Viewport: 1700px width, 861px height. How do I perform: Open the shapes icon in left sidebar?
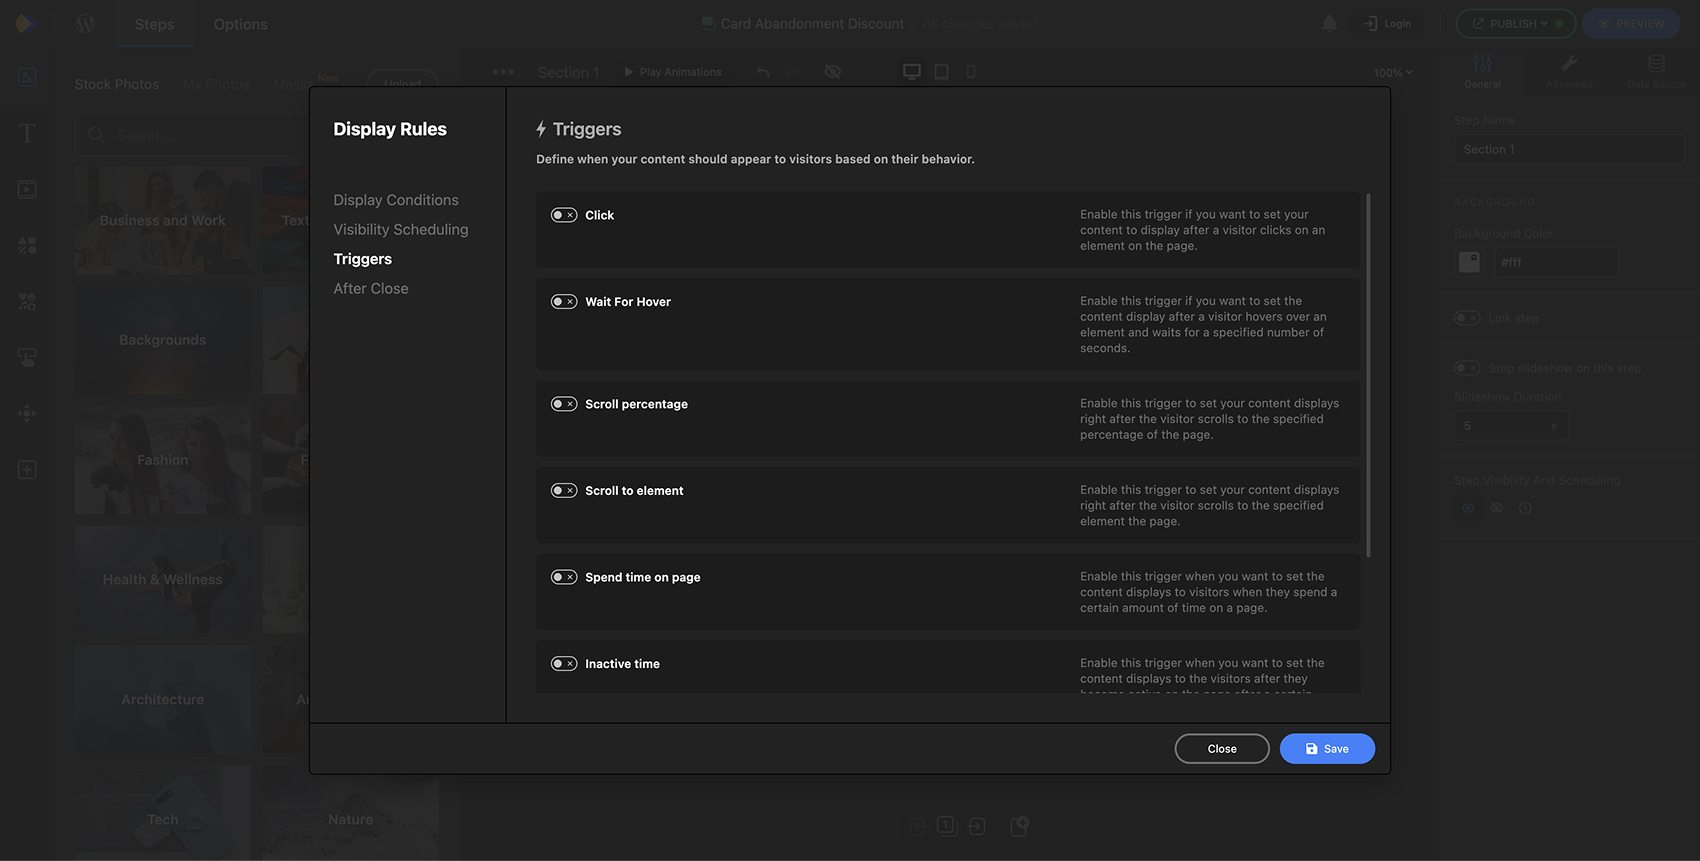click(27, 245)
